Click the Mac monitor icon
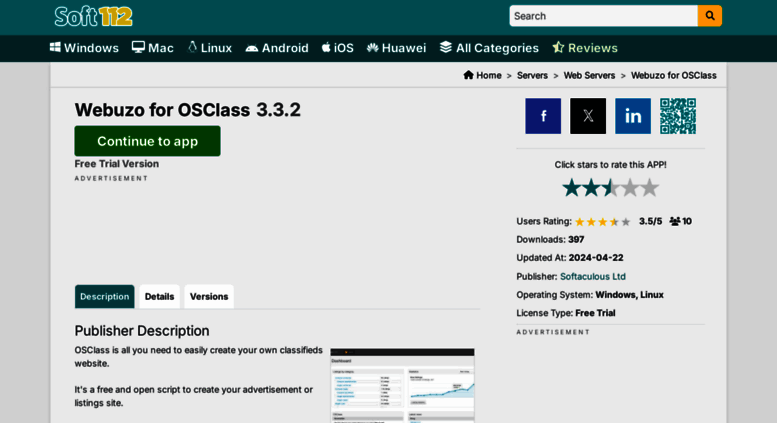Viewport: 777px width, 423px height. pos(138,47)
